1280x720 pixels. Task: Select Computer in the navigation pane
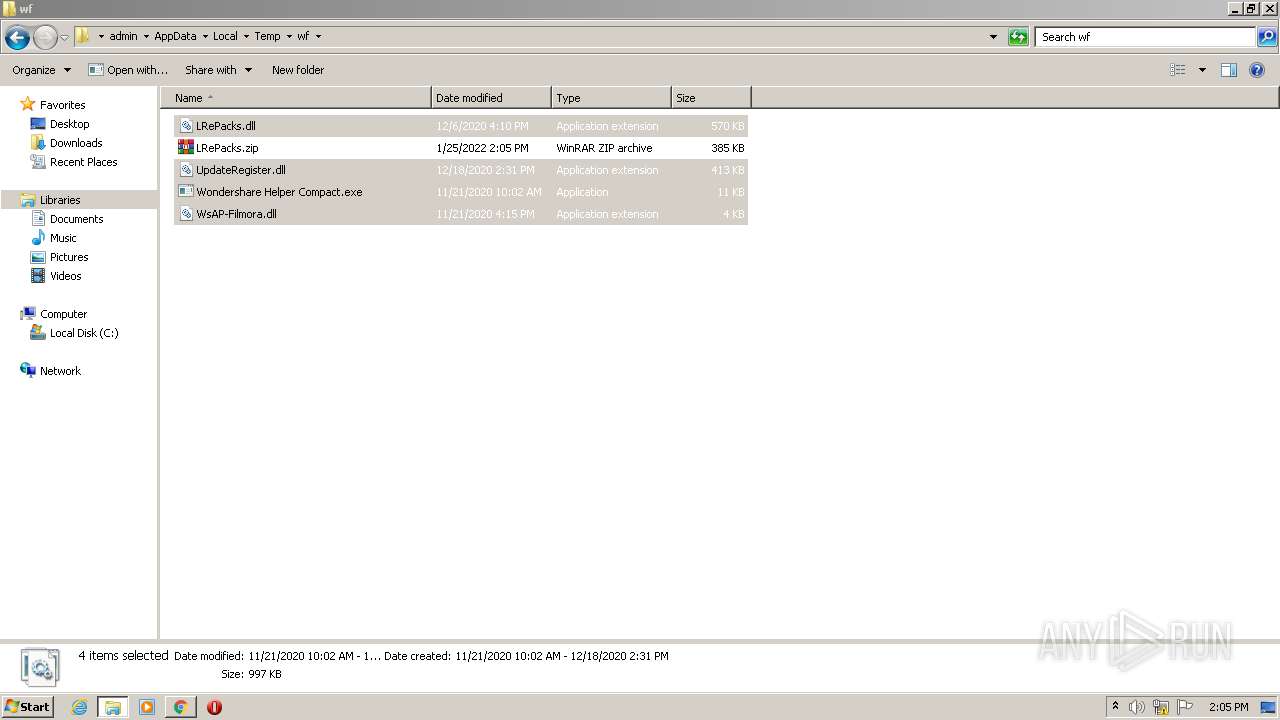click(63, 314)
